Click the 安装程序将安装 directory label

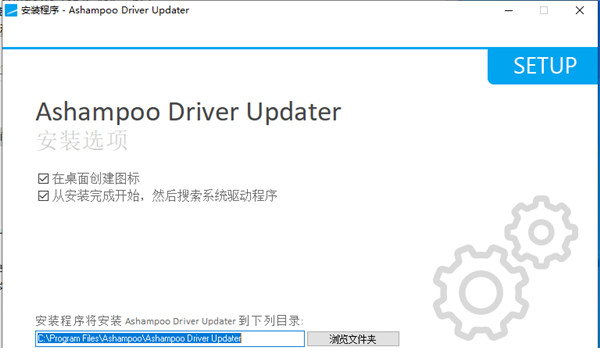pyautogui.click(x=170, y=321)
